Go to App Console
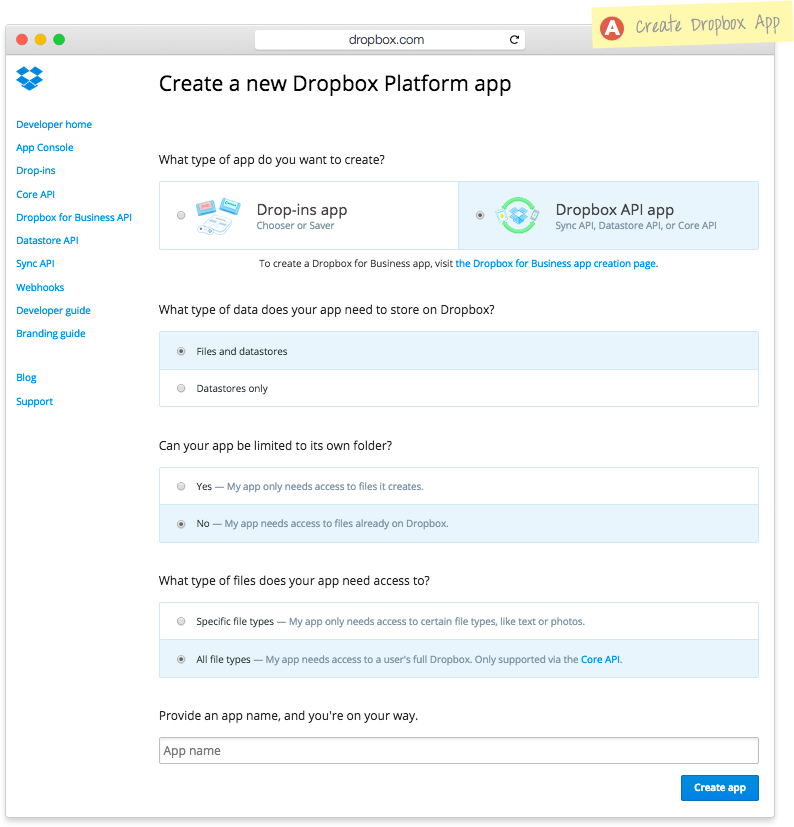The image size is (794, 827). pyautogui.click(x=45, y=148)
